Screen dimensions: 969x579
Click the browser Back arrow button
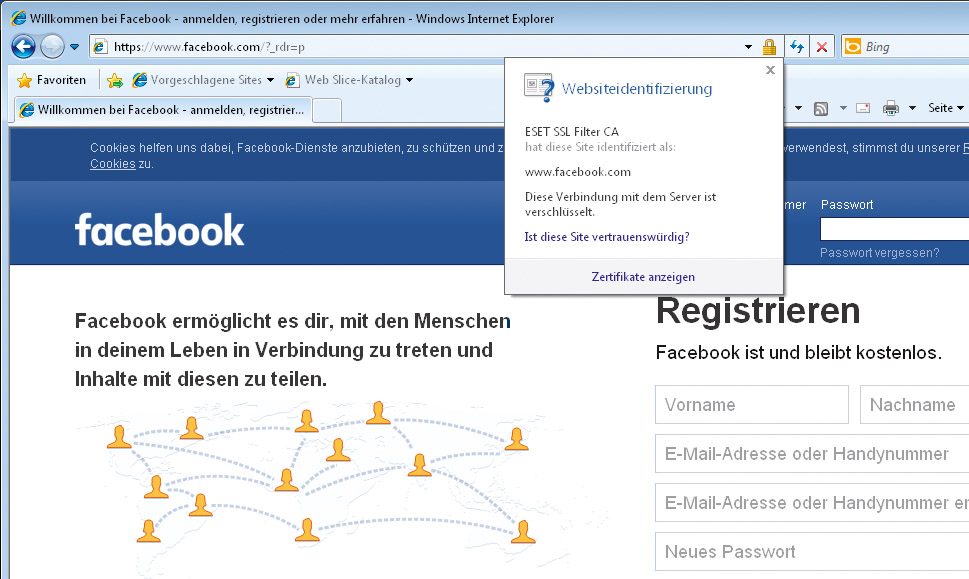click(23, 47)
